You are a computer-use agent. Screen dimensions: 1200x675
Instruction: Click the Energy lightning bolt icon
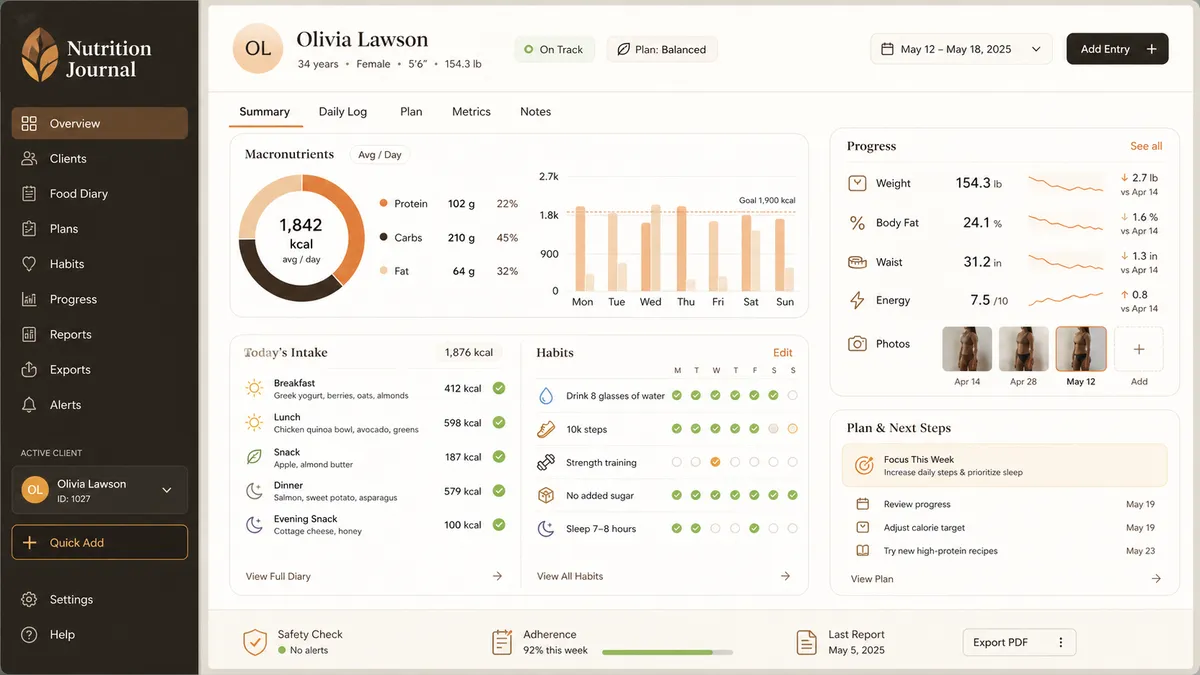tap(857, 300)
